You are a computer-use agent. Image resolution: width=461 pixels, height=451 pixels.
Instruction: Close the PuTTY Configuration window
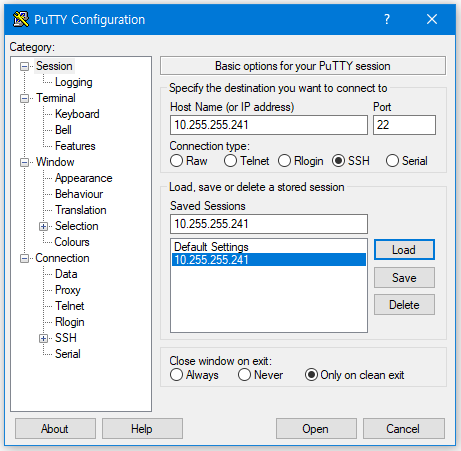tap(432, 19)
